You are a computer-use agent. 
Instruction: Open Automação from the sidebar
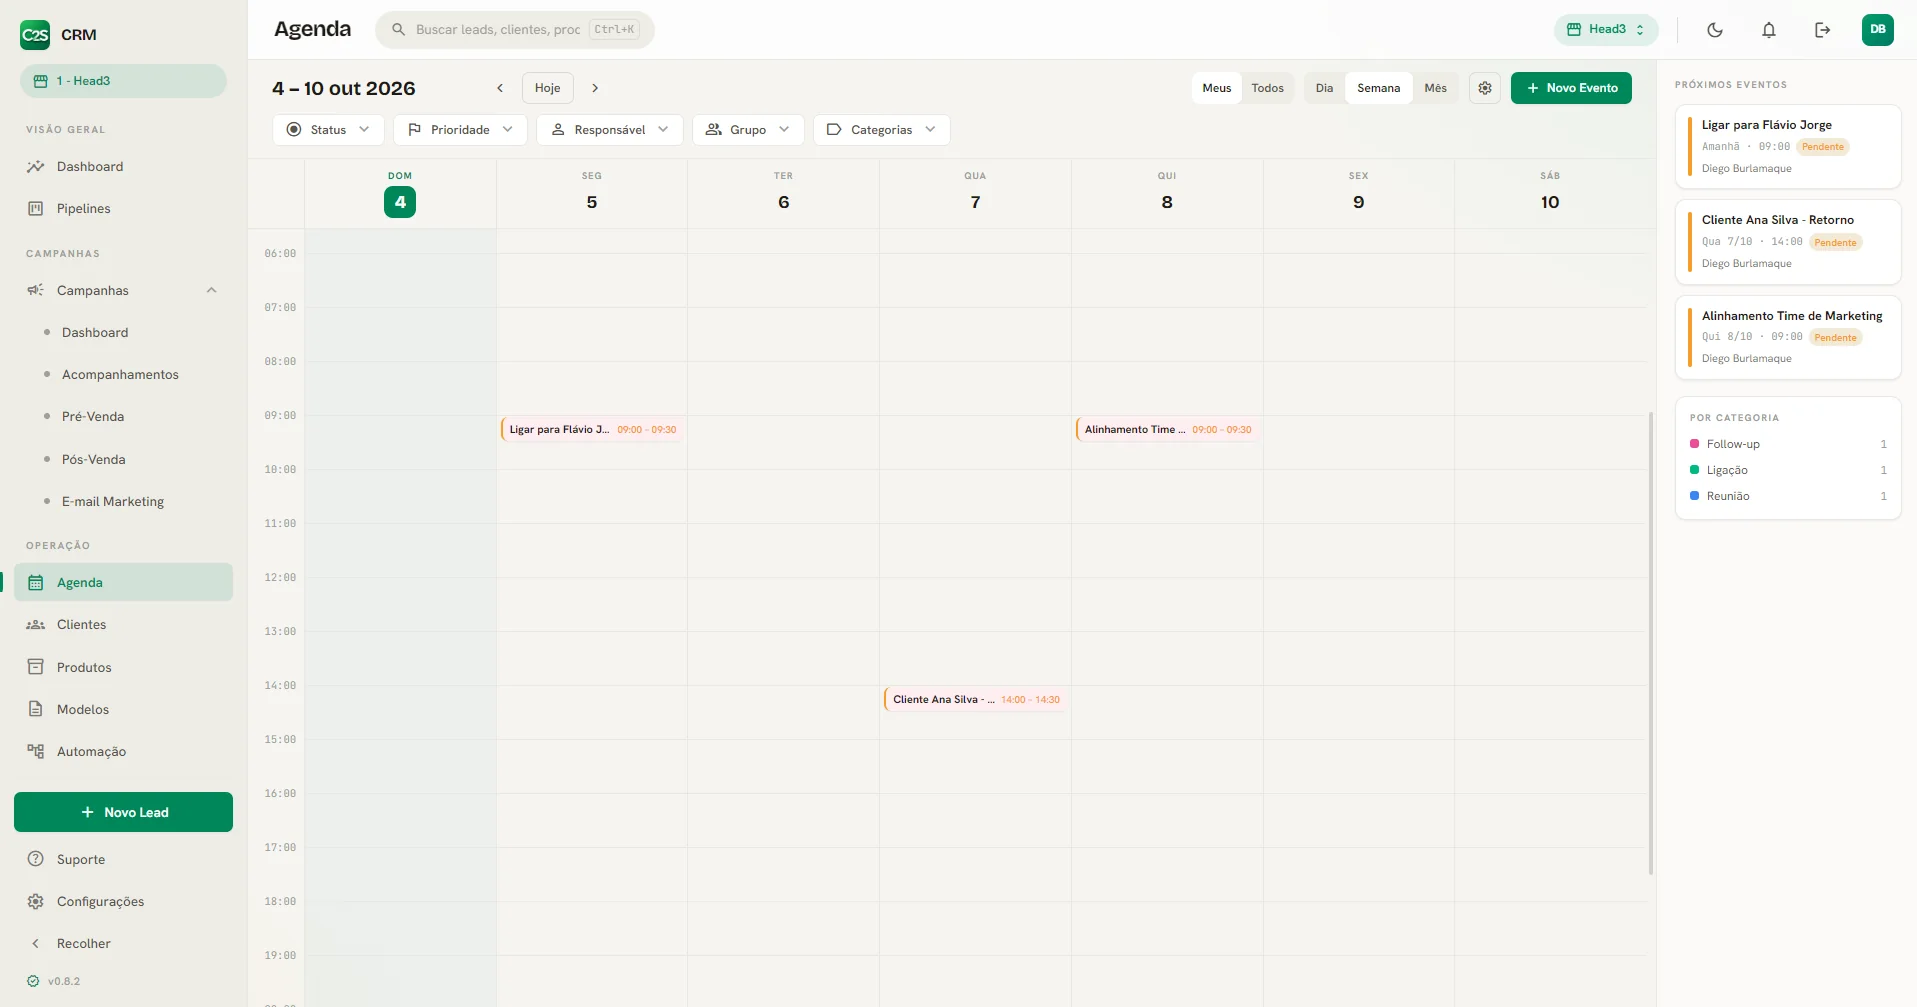123,751
